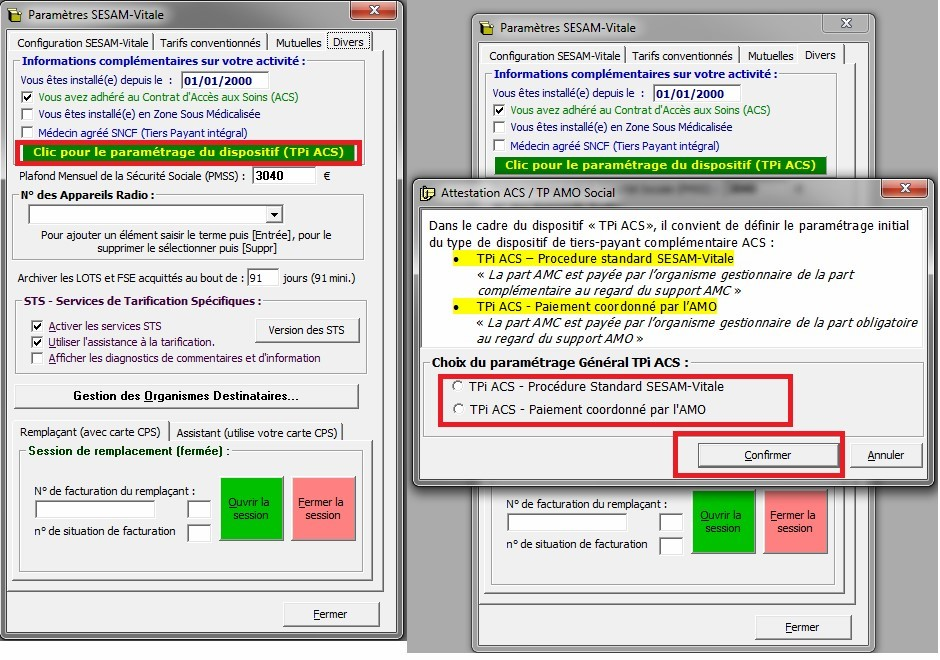The image size is (940, 660).
Task: Toggle ACS contract checkbox in right window
Action: [499, 110]
